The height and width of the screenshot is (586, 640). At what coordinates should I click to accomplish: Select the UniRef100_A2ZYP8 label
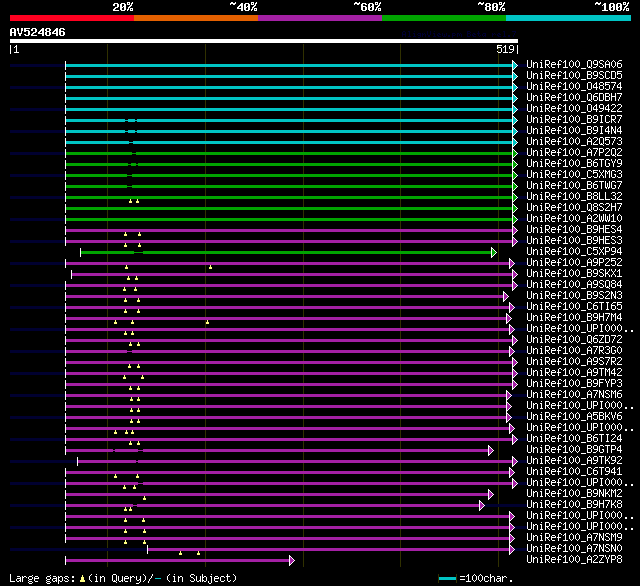(574, 560)
